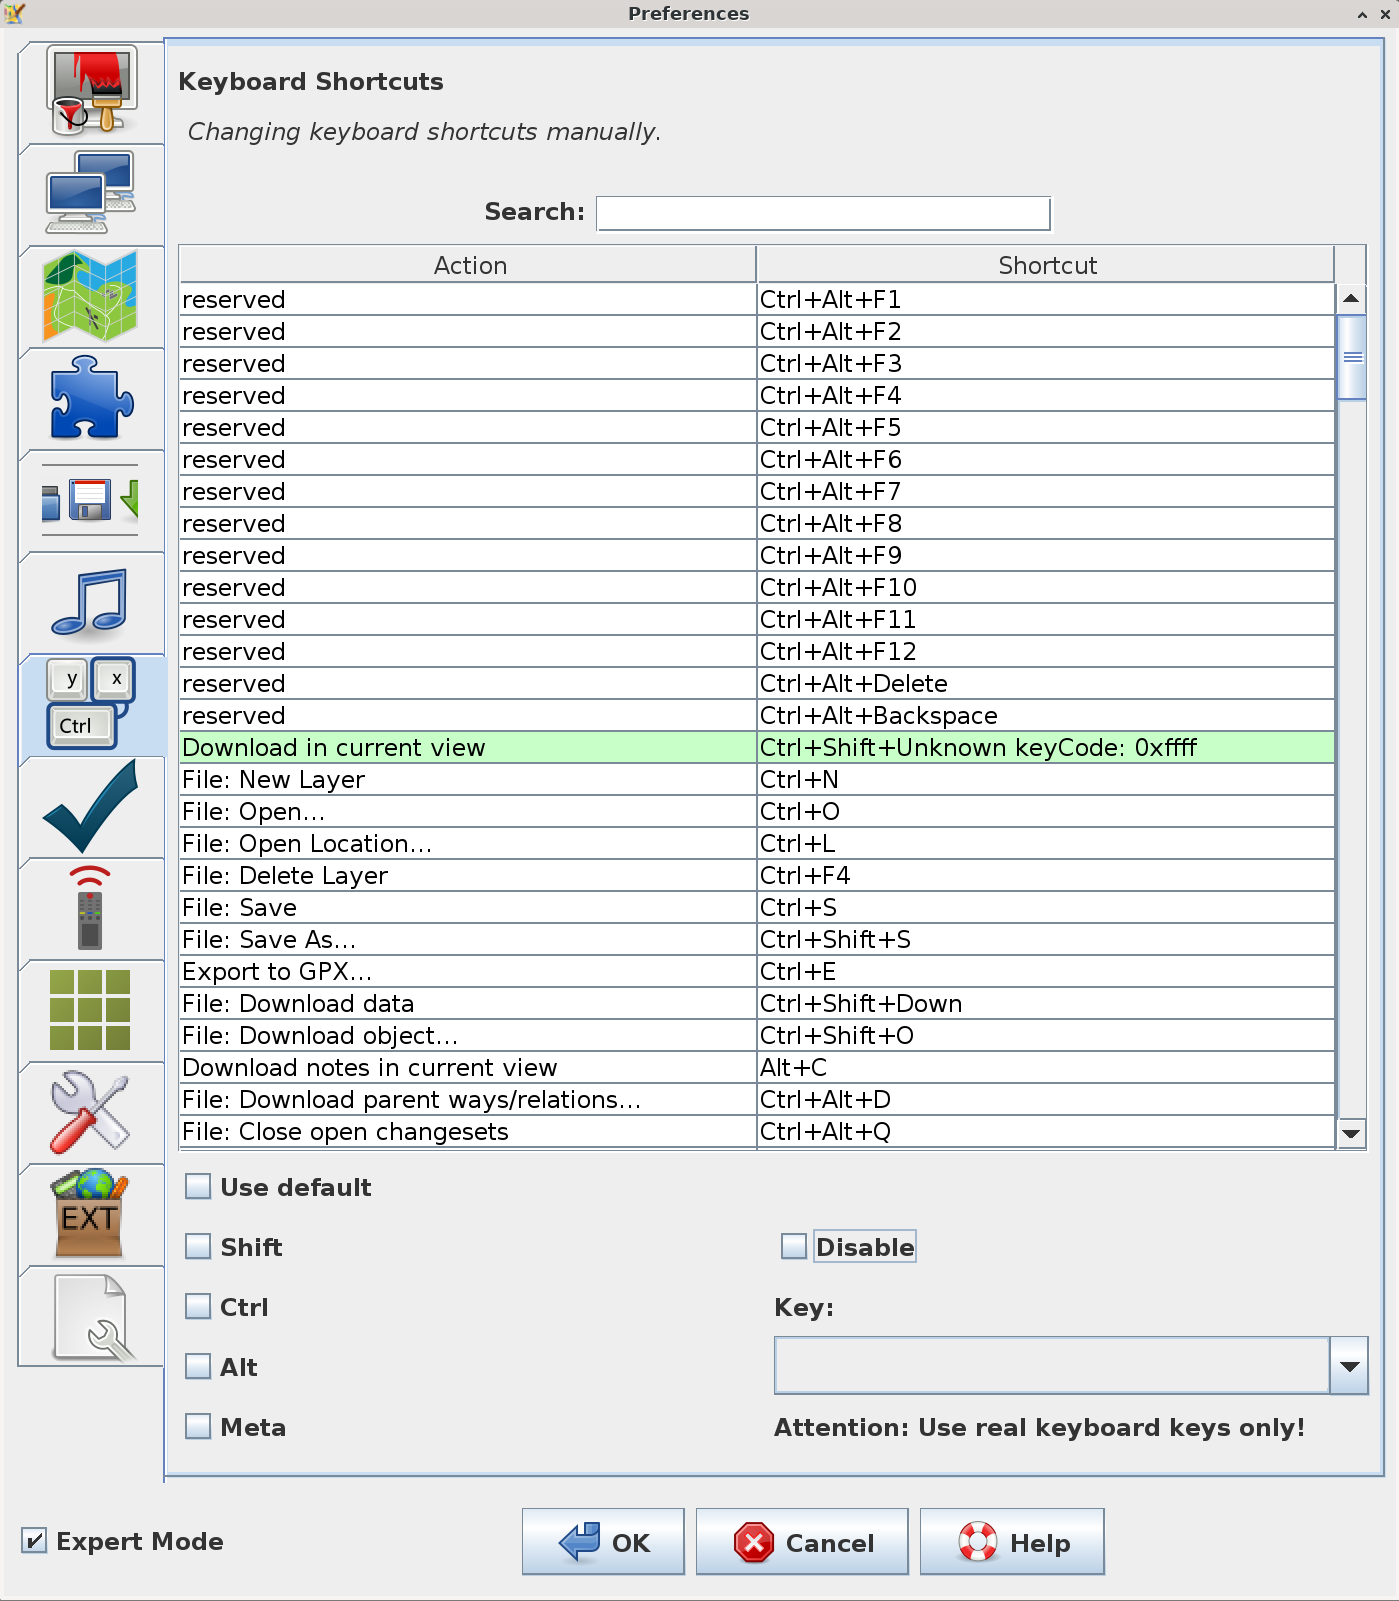Screen dimensions: 1399x1601
Task: Sort the table by the Shortcut column header
Action: pyautogui.click(x=1046, y=265)
